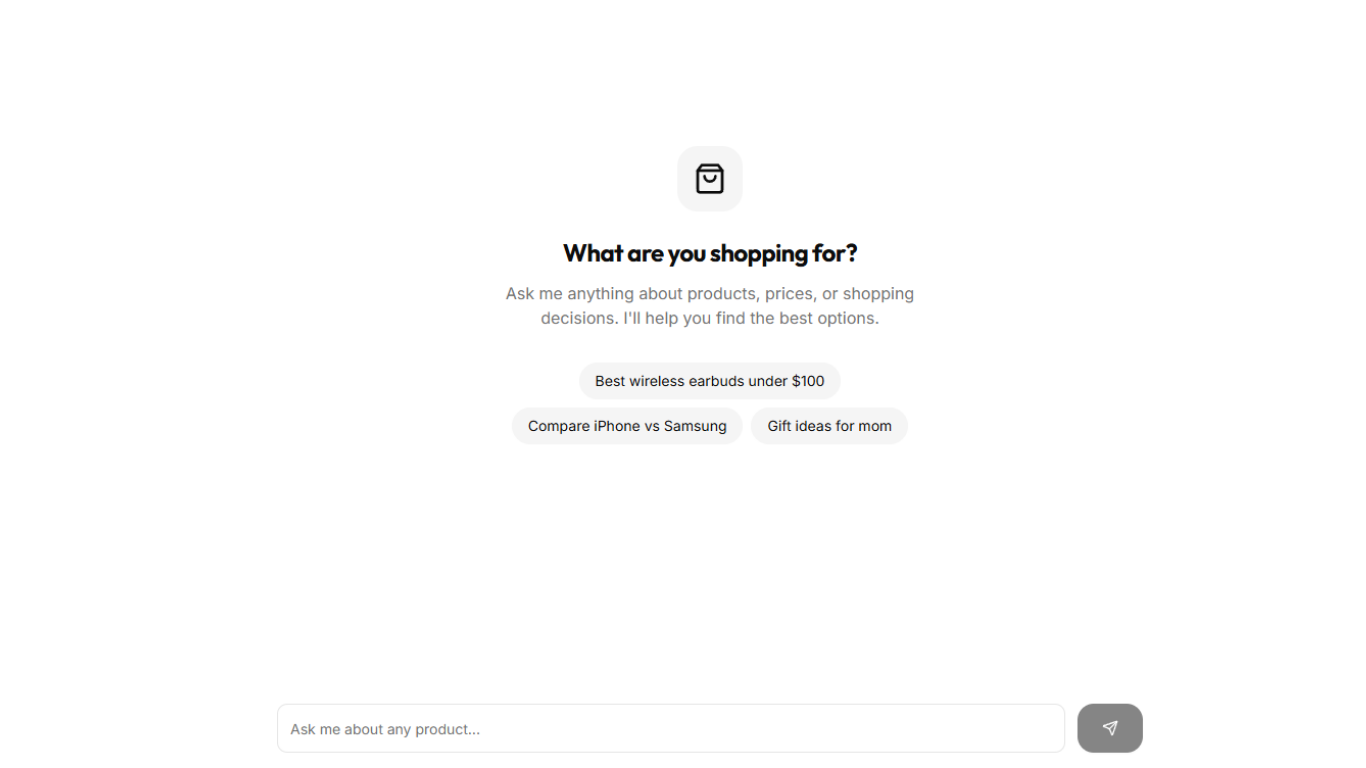Click inside the 'Ask me about any product' field
1366x768 pixels.
click(x=670, y=728)
